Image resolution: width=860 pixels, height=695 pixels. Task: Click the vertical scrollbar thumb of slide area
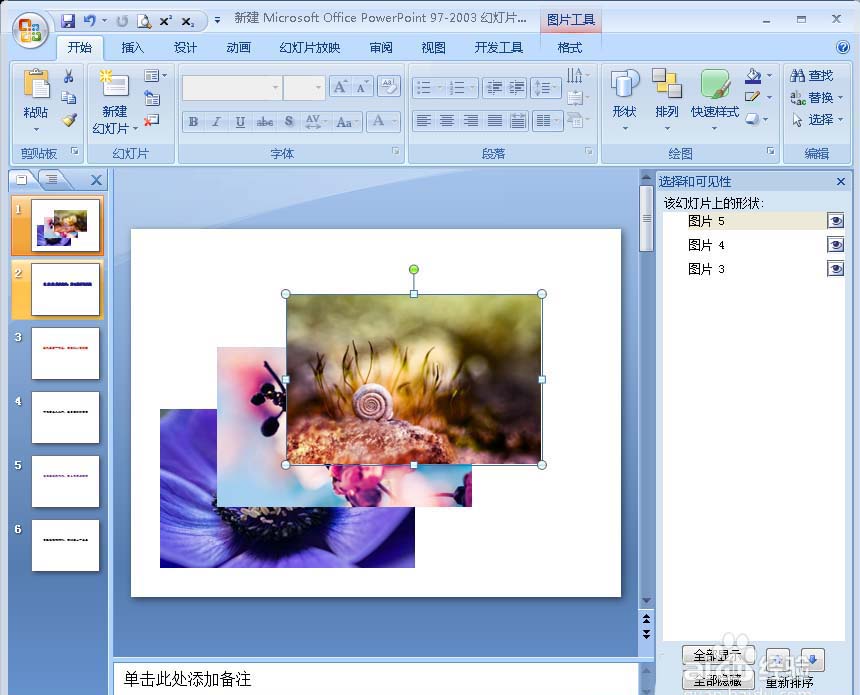pos(647,218)
